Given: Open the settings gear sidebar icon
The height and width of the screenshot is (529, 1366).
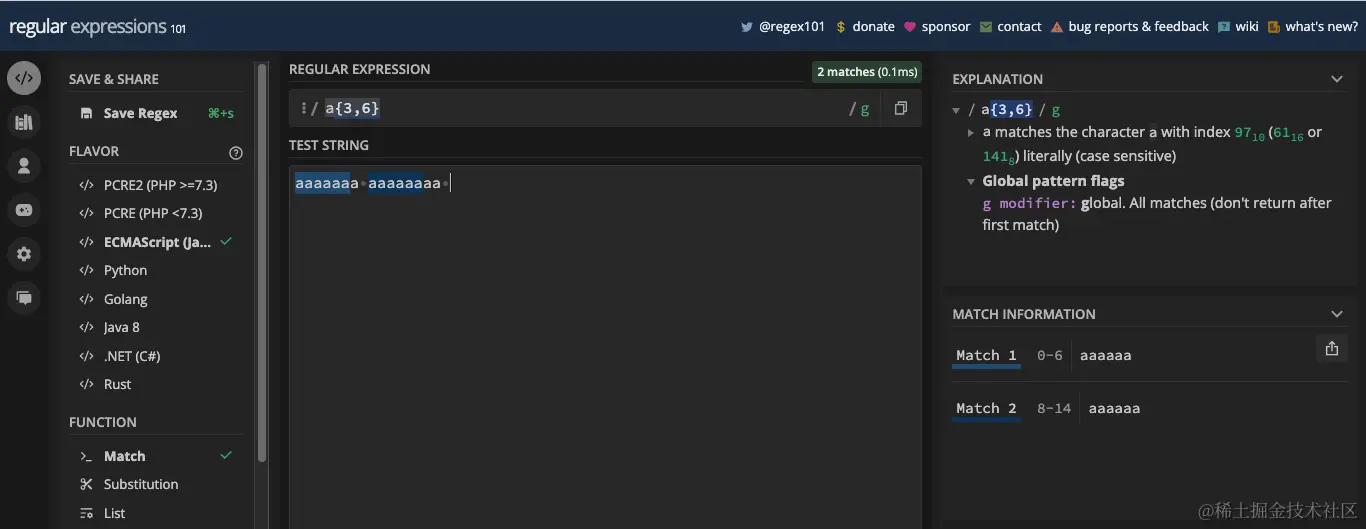Looking at the screenshot, I should click(x=24, y=254).
